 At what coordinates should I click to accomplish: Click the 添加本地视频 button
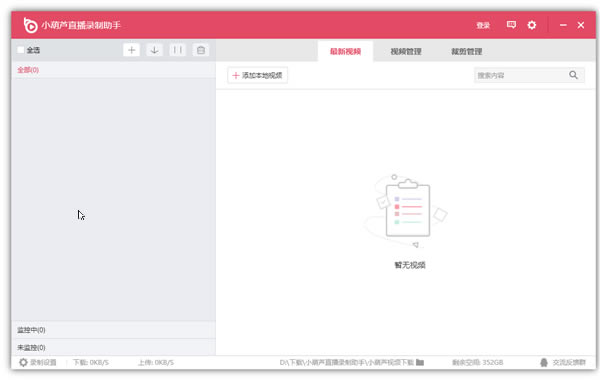[258, 75]
